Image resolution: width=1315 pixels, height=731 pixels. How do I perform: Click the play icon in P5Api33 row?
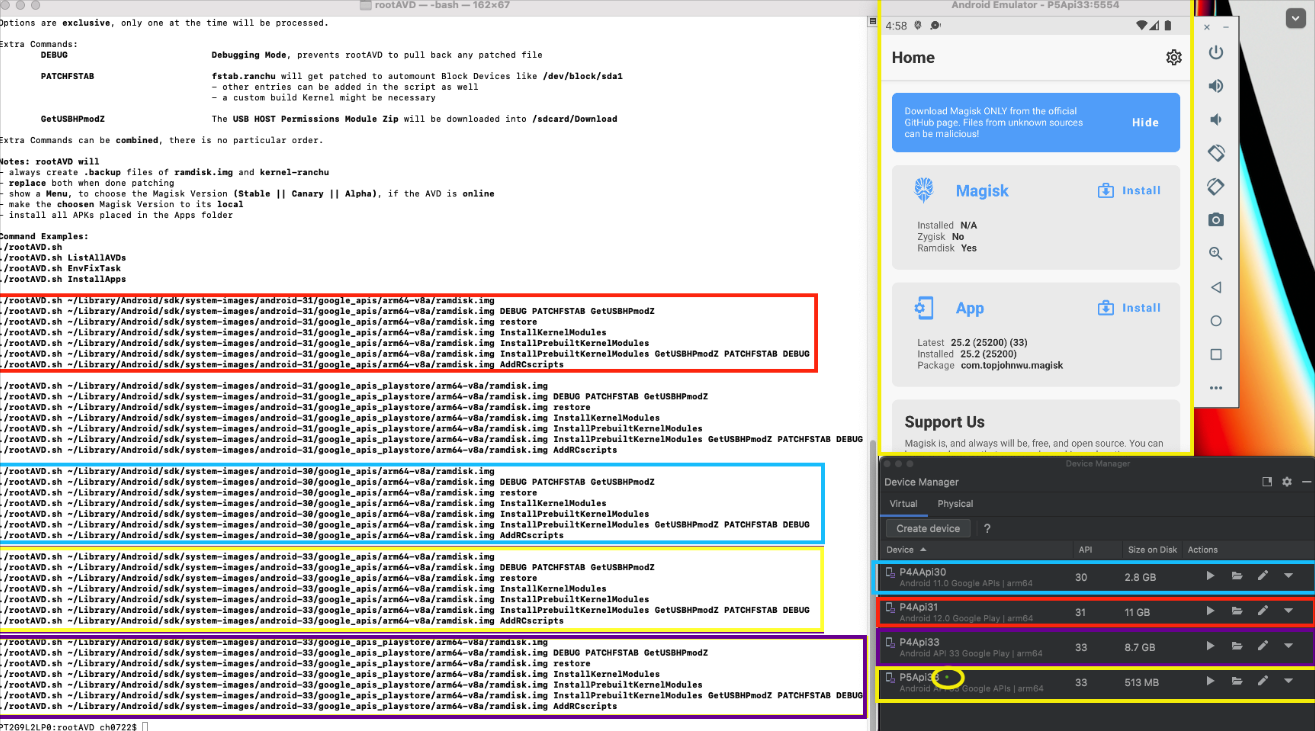coord(1210,681)
